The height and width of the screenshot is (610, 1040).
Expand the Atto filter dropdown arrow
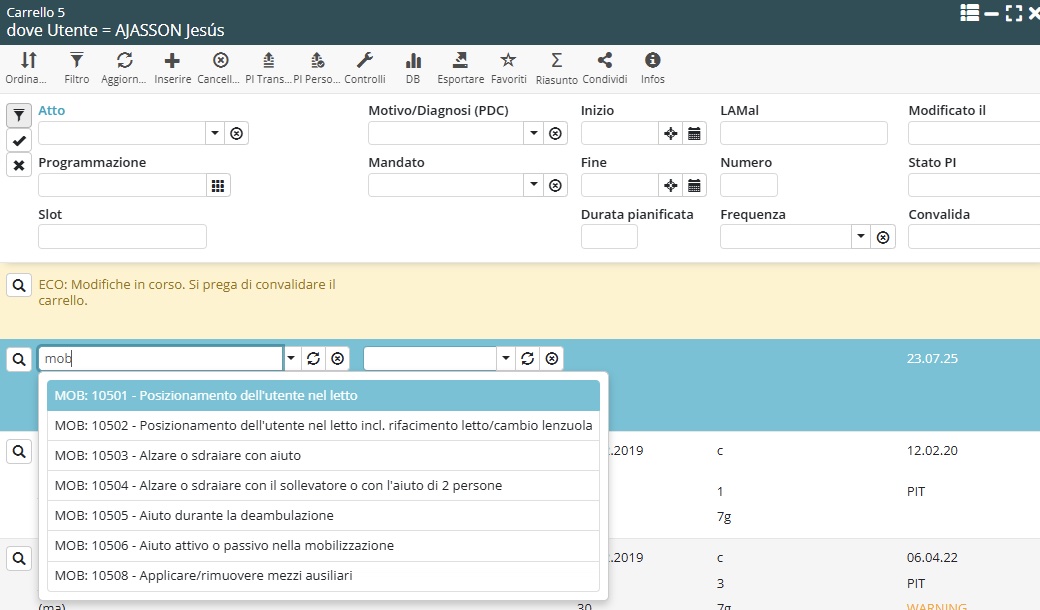pyautogui.click(x=215, y=133)
